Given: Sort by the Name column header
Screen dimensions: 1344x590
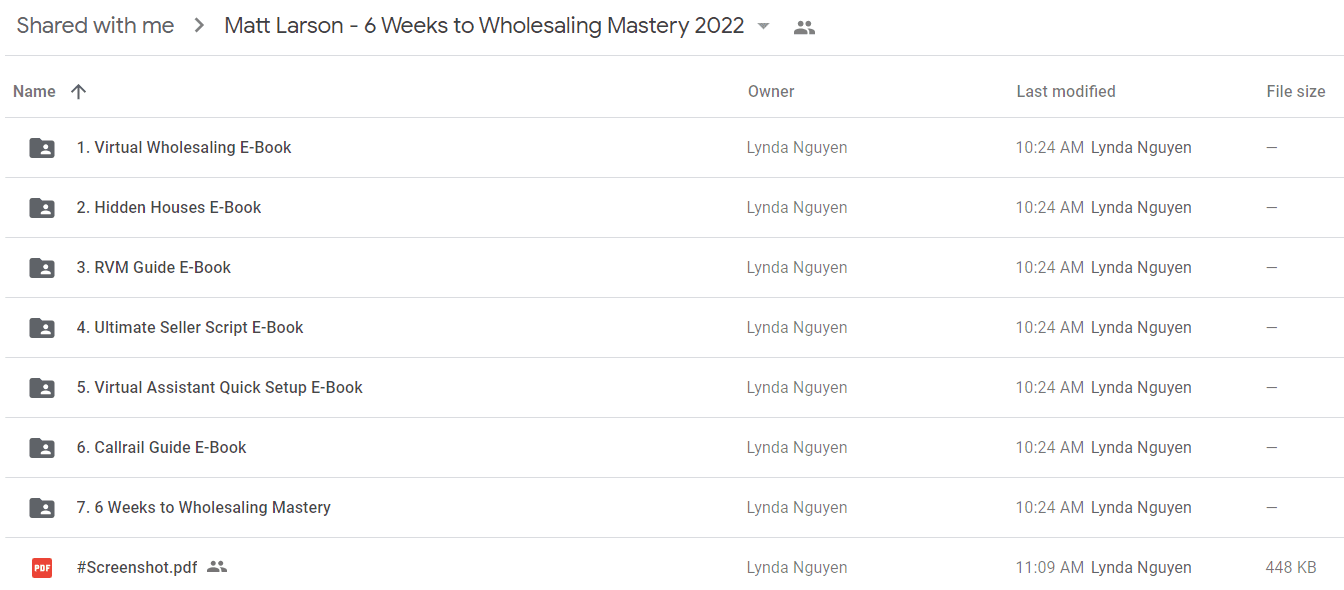Looking at the screenshot, I should (34, 92).
